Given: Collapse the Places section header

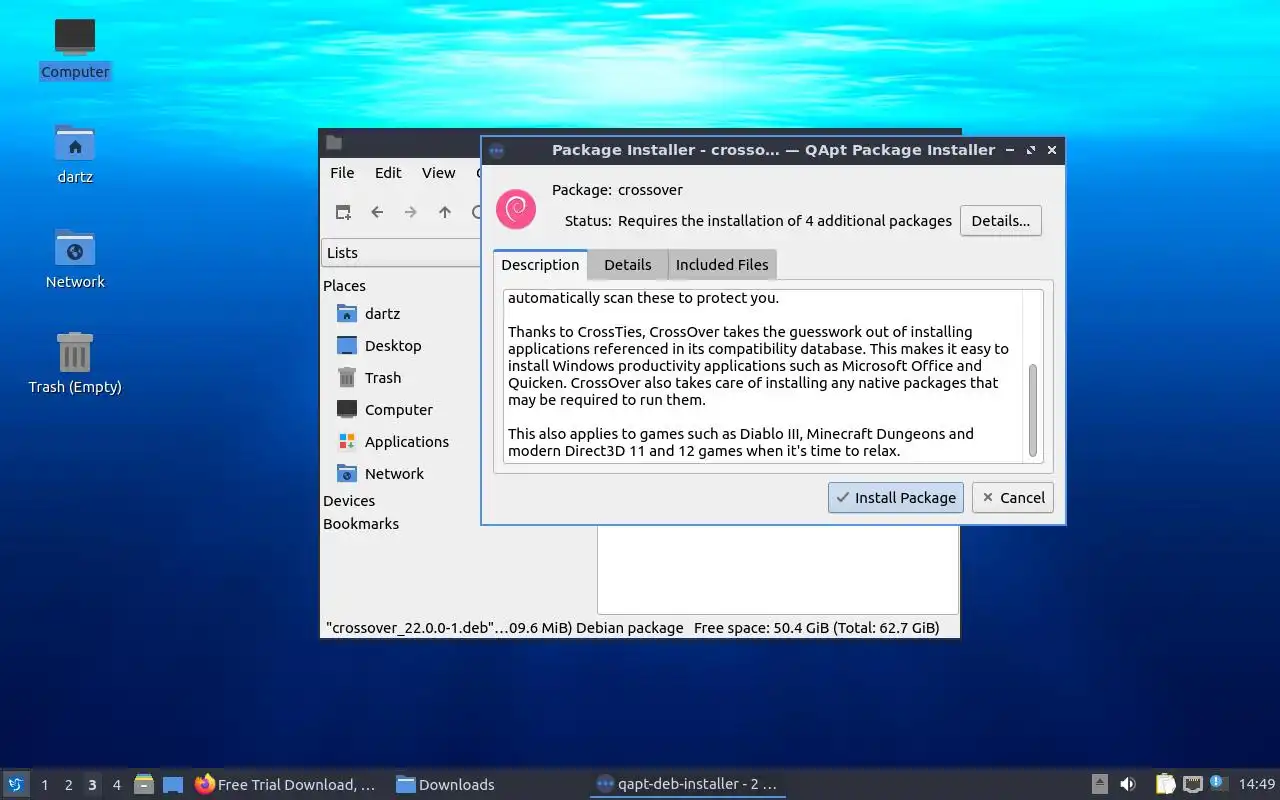Looking at the screenshot, I should [x=344, y=286].
